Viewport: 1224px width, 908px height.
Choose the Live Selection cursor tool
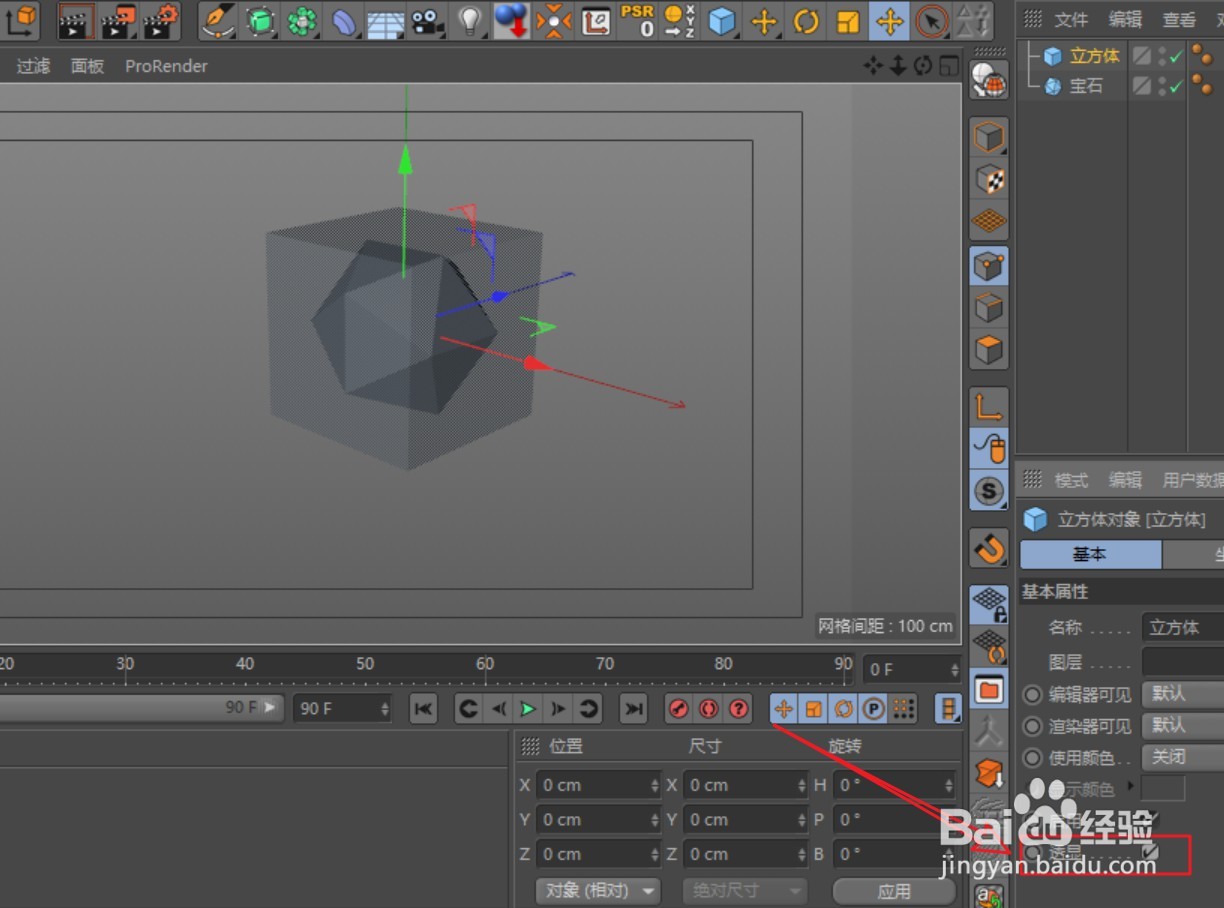point(931,20)
